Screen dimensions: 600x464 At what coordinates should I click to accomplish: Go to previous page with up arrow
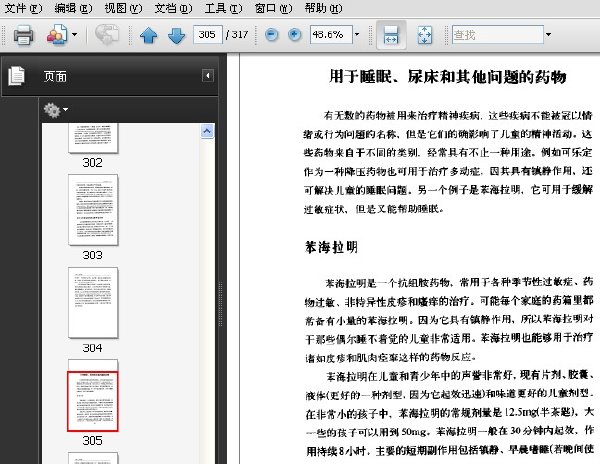click(148, 35)
